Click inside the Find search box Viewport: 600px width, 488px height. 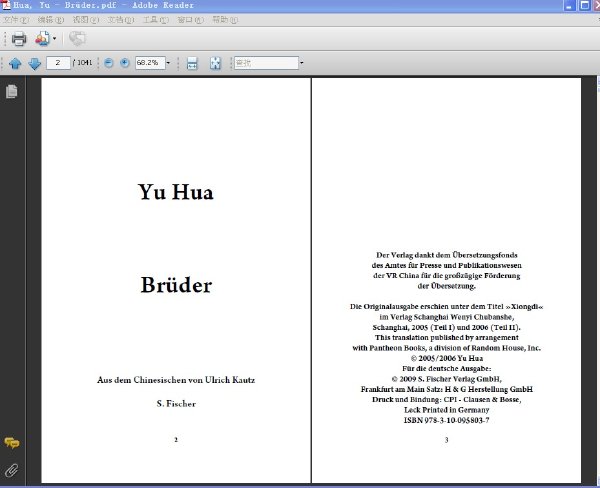pos(266,63)
